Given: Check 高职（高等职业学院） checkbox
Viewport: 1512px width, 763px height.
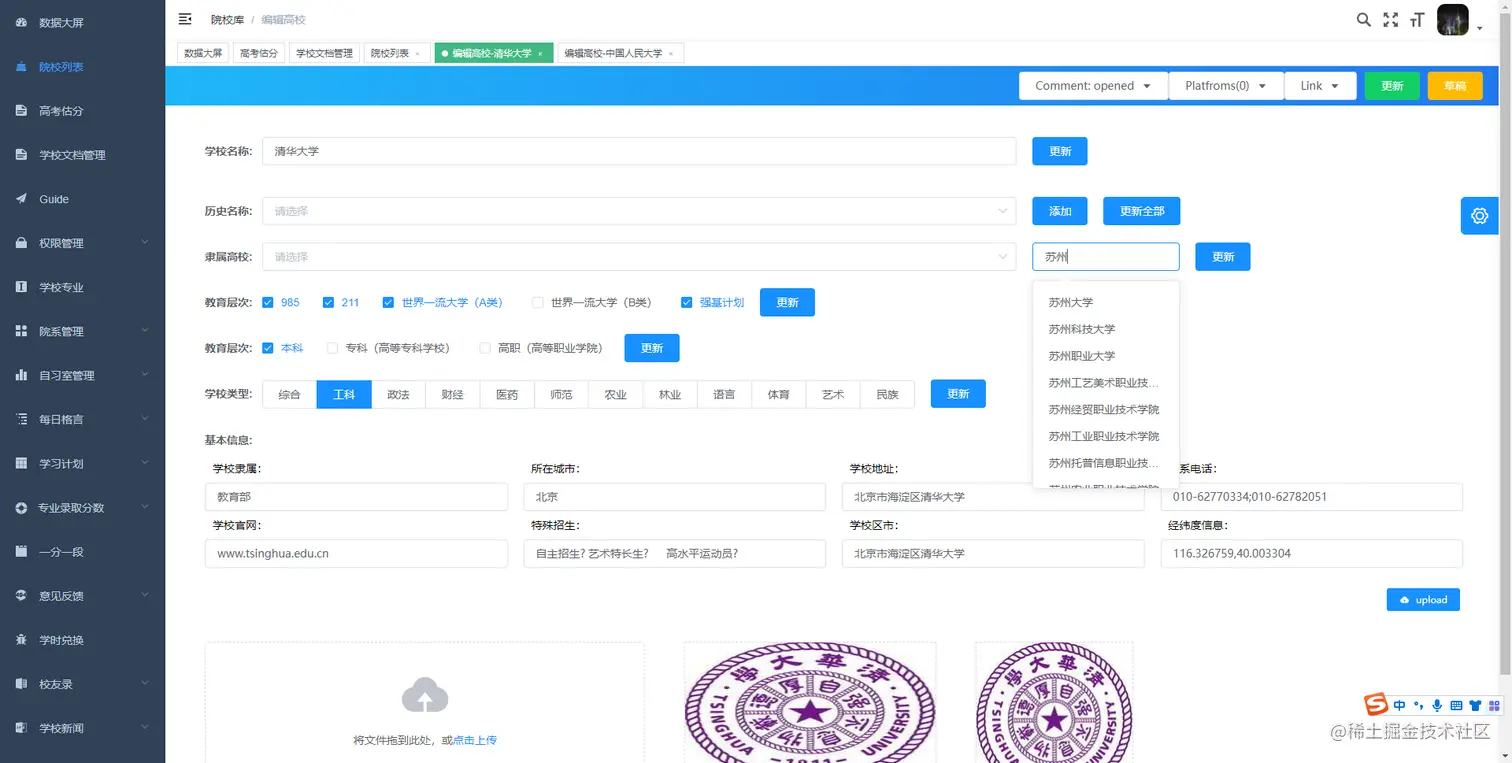Looking at the screenshot, I should coord(485,348).
